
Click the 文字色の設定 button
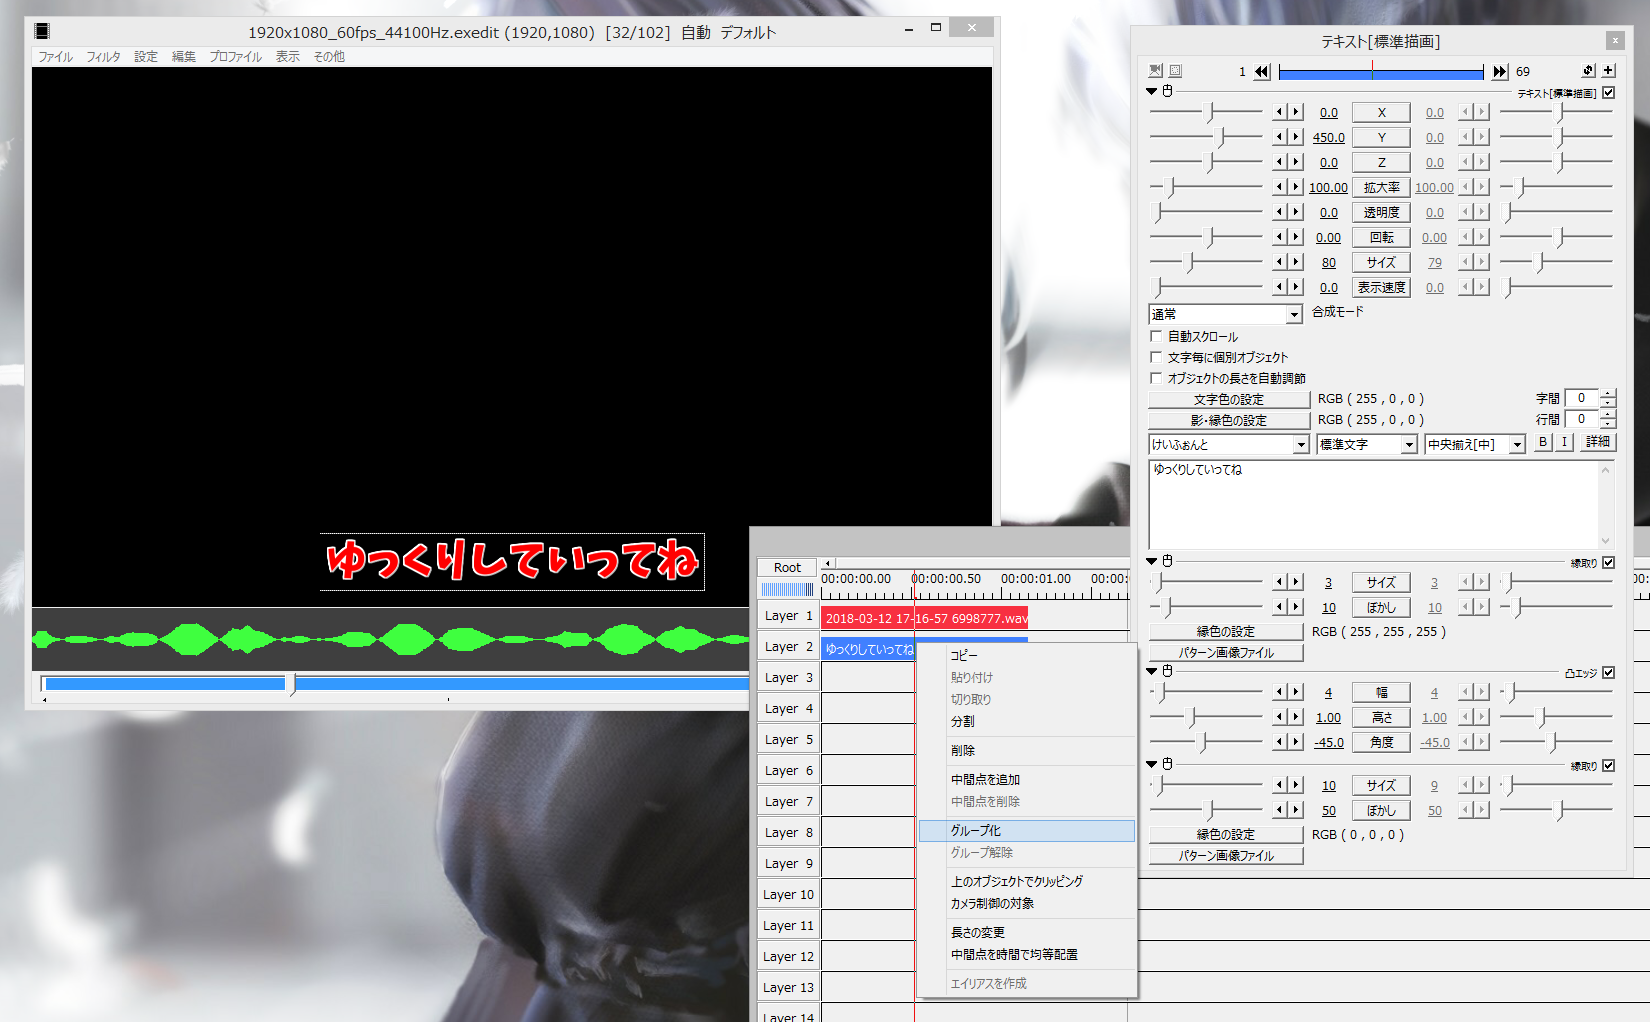pyautogui.click(x=1228, y=399)
